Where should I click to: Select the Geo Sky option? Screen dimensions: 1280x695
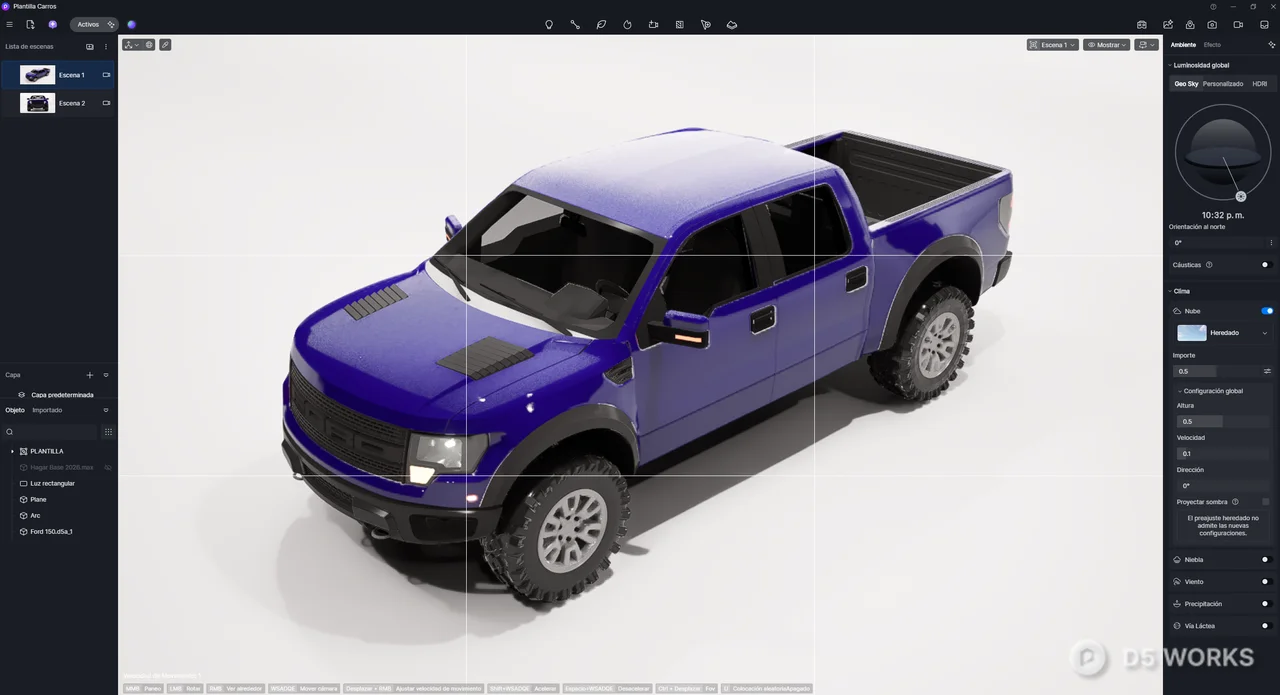tap(1186, 84)
